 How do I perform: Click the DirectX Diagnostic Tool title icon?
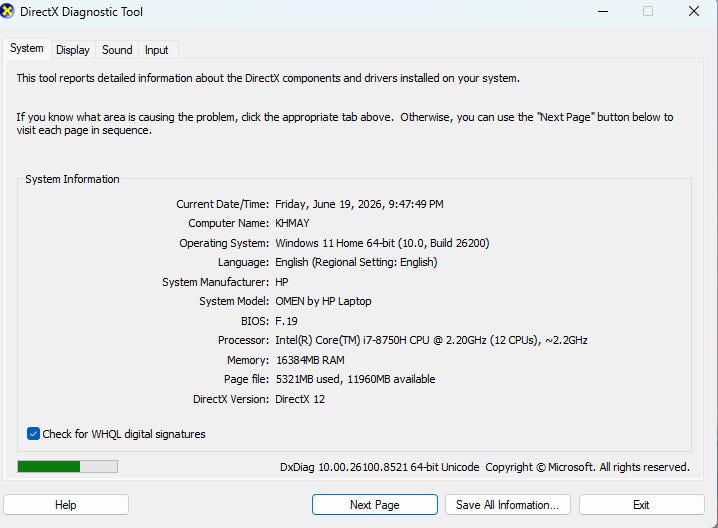tap(6, 11)
